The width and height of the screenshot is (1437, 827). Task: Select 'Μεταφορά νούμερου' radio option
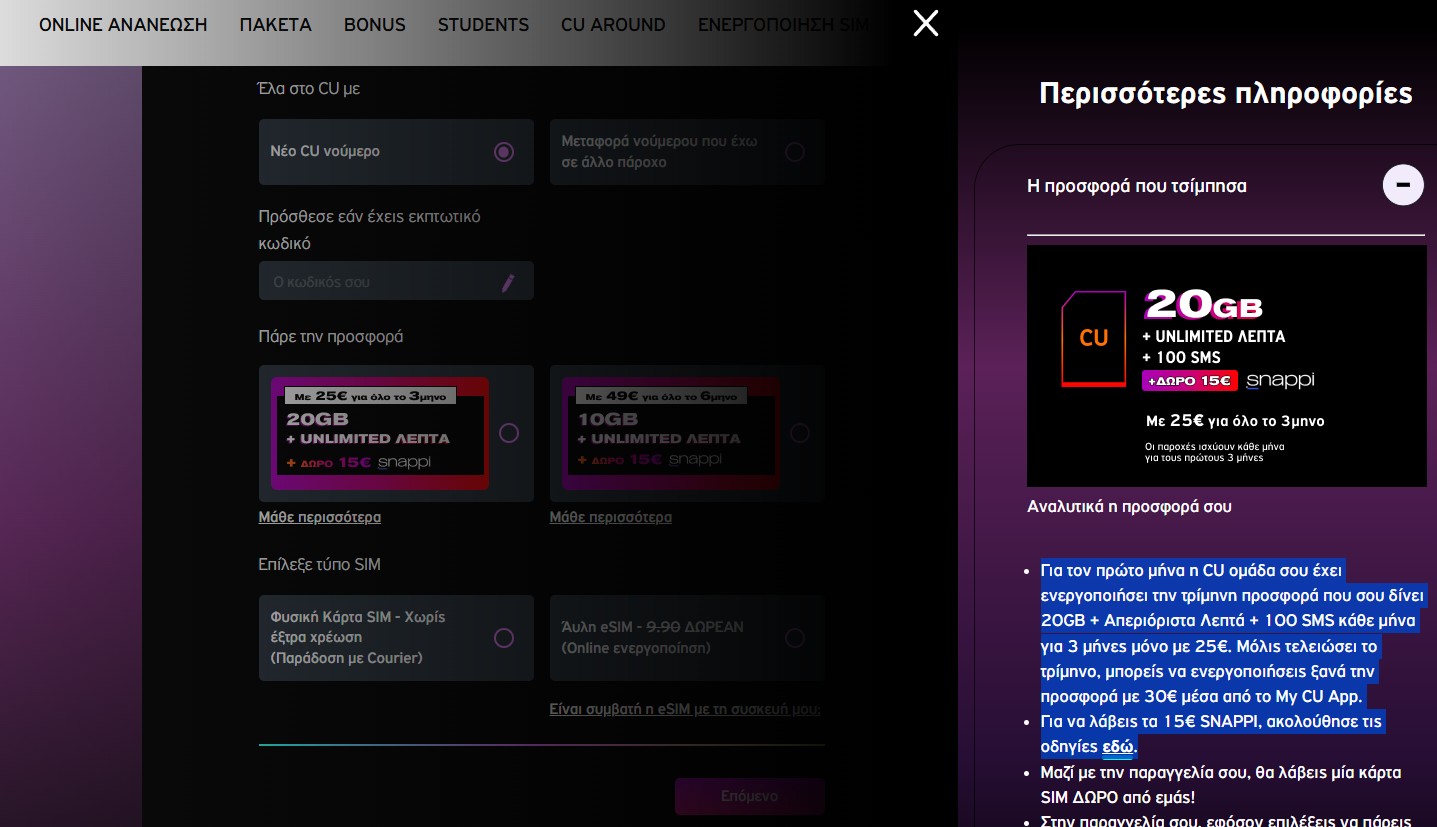794,152
